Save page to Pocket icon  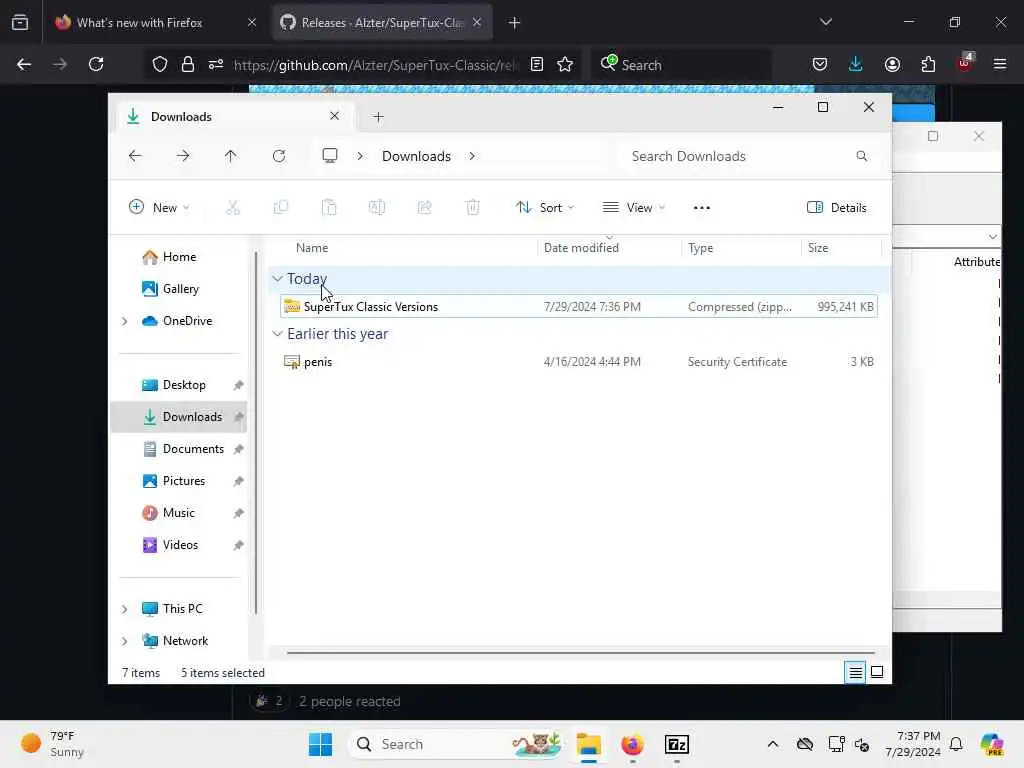[820, 64]
